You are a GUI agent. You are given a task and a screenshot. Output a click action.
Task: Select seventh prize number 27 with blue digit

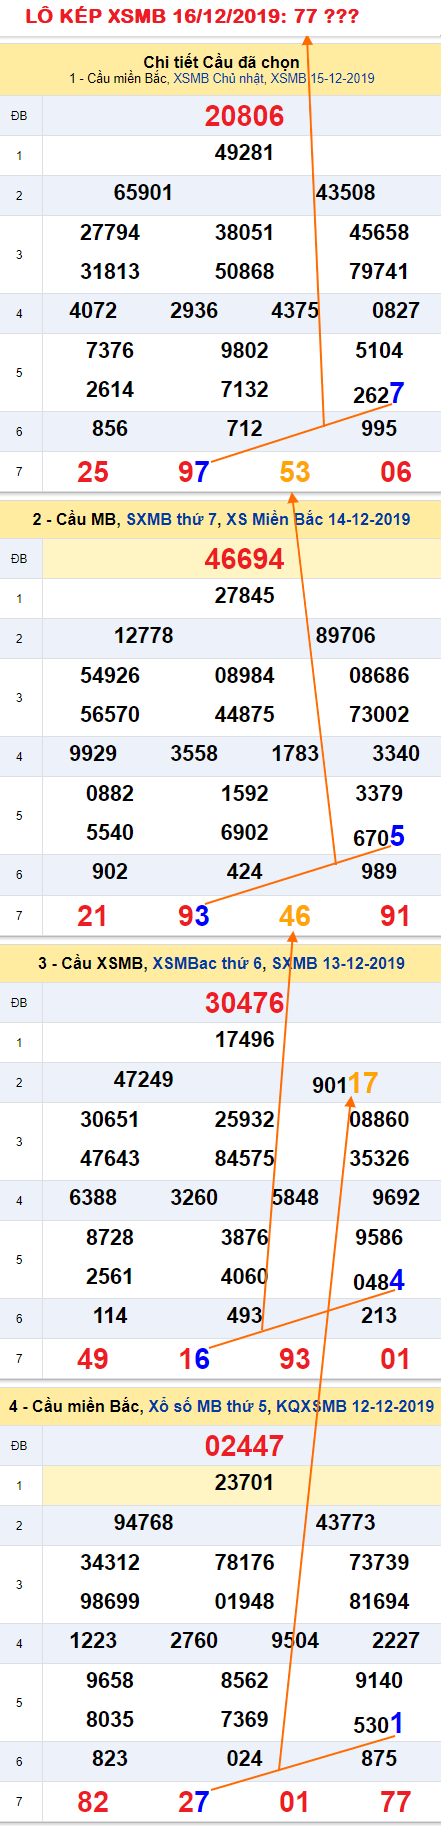(x=194, y=1802)
